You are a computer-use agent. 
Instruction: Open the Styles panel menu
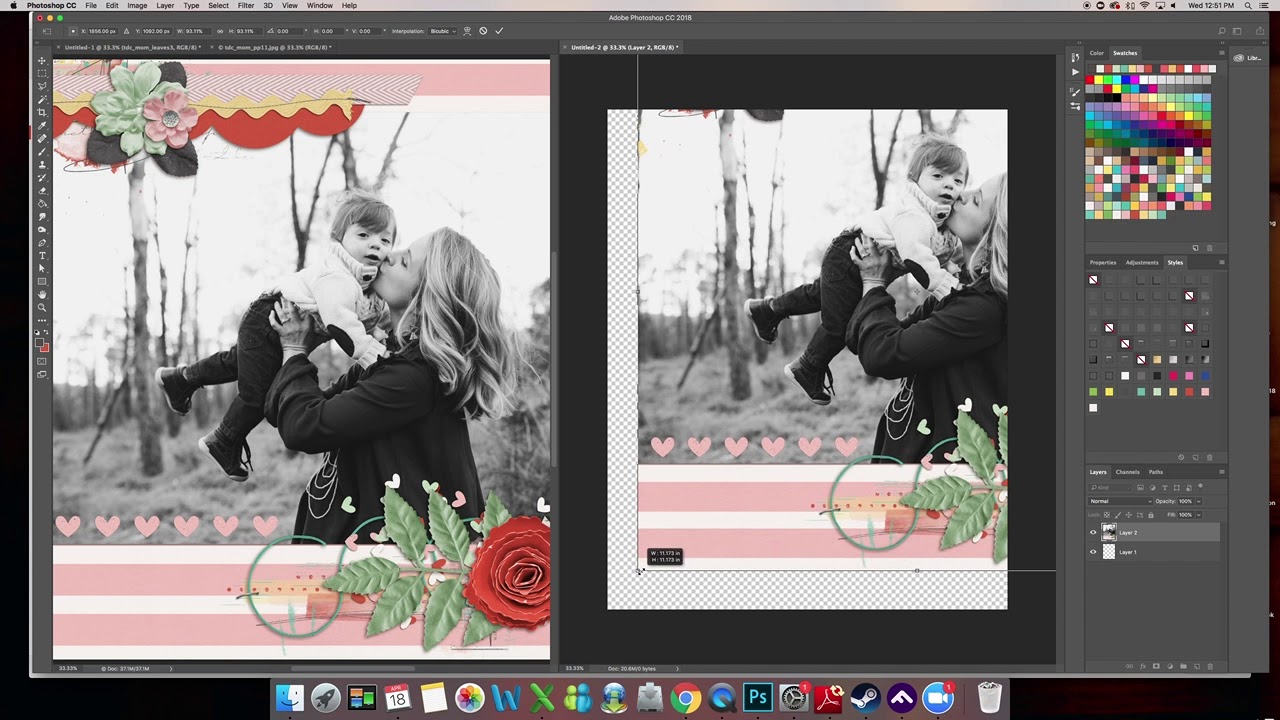(1222, 263)
